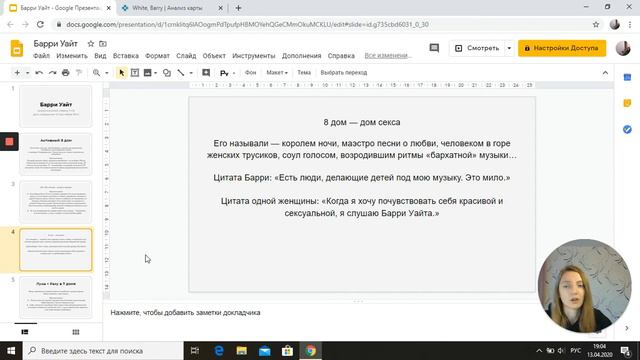Click the Print icon in toolbar

click(65, 73)
